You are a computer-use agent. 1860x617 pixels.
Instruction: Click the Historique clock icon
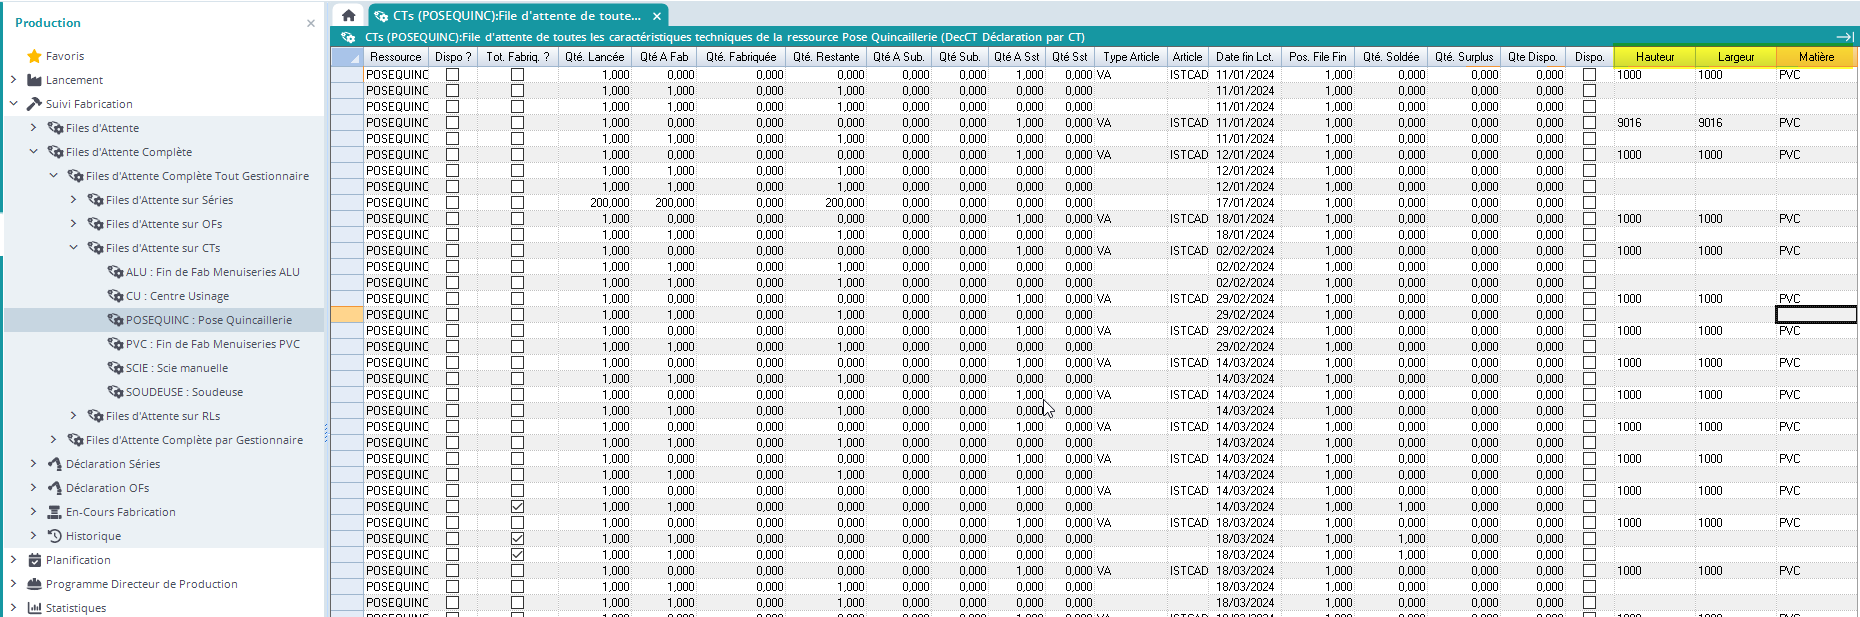(55, 536)
